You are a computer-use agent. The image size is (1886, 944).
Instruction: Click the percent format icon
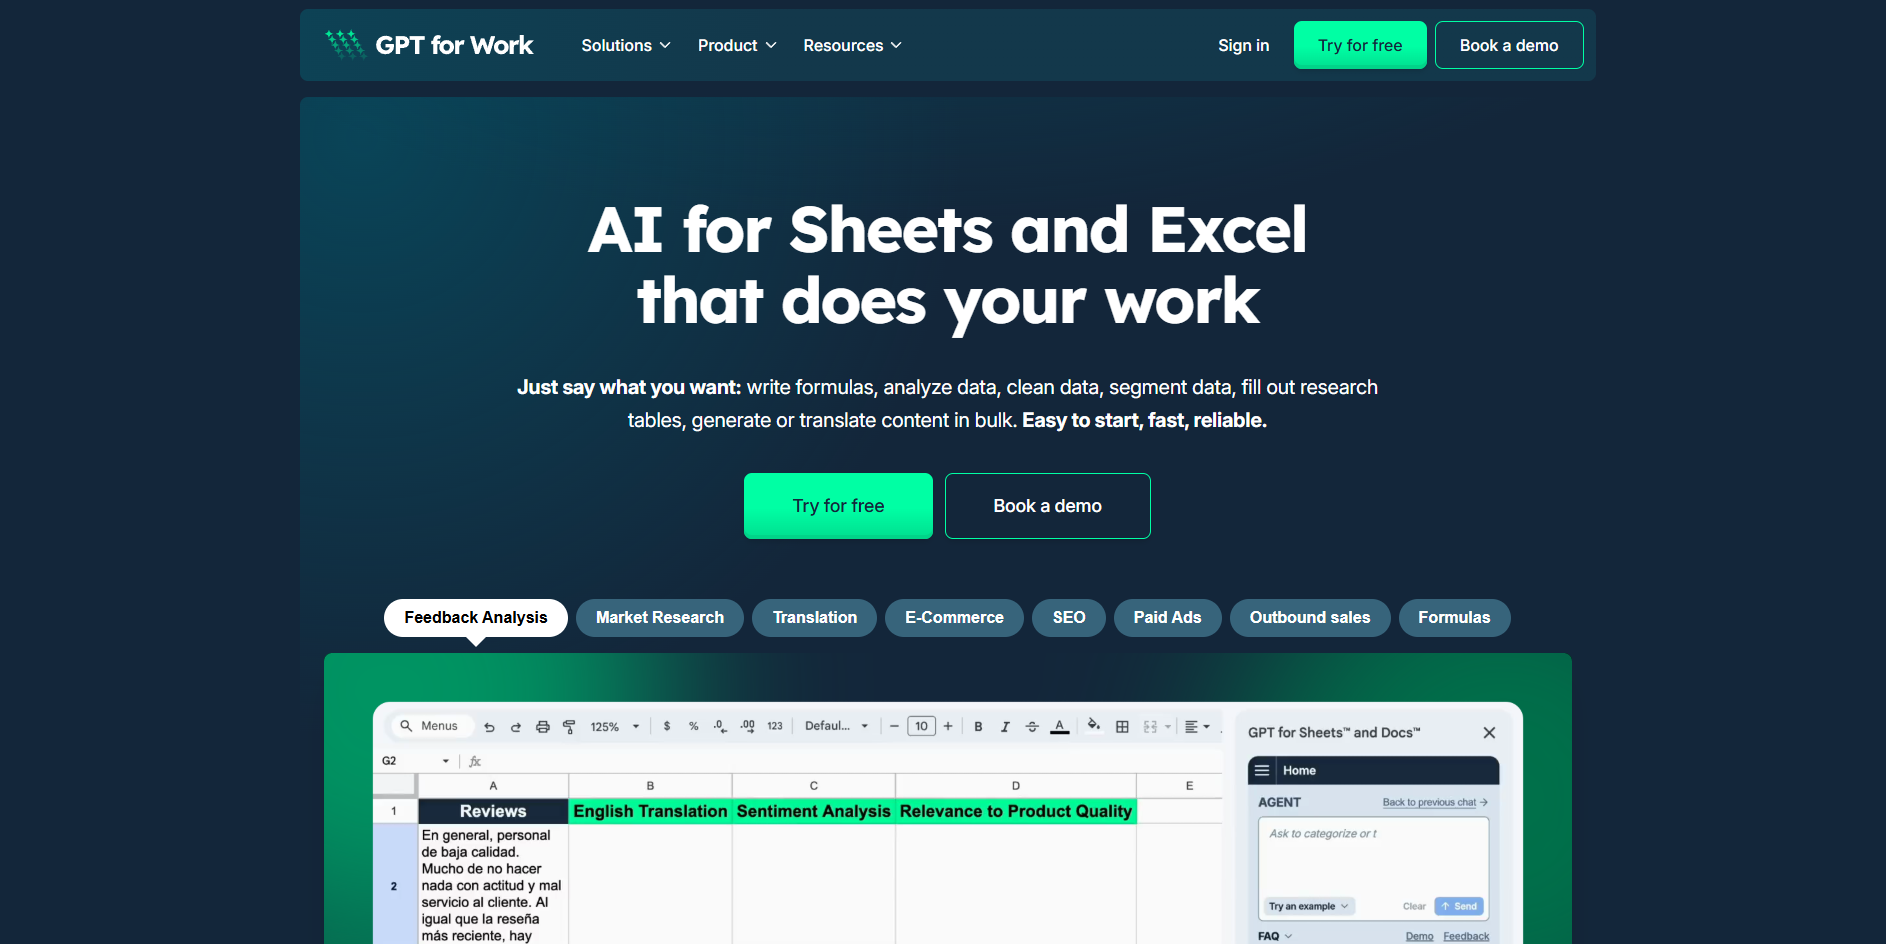click(x=694, y=726)
